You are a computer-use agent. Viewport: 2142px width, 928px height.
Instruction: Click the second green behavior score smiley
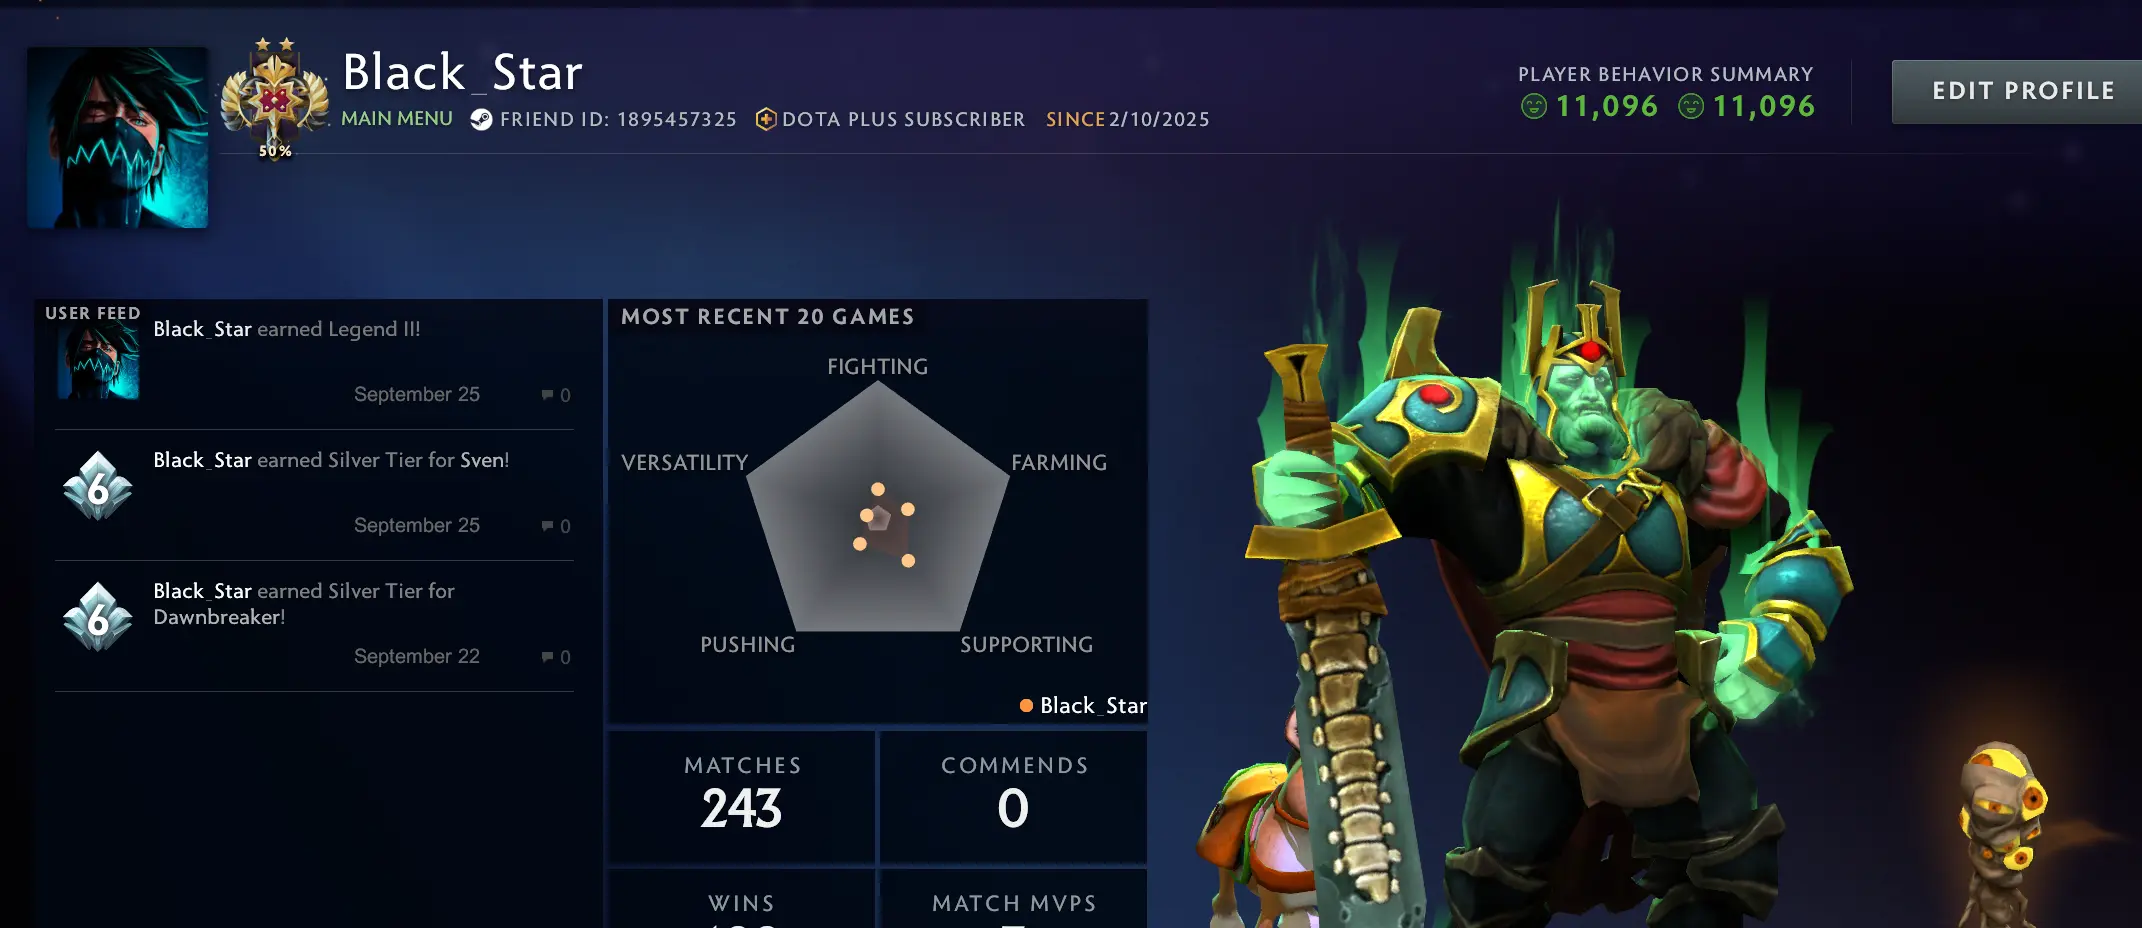tap(1690, 106)
